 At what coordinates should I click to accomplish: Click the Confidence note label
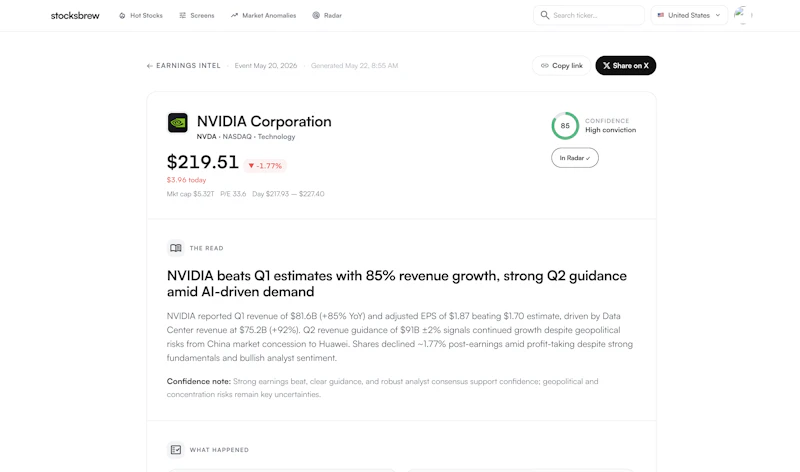pyautogui.click(x=199, y=381)
